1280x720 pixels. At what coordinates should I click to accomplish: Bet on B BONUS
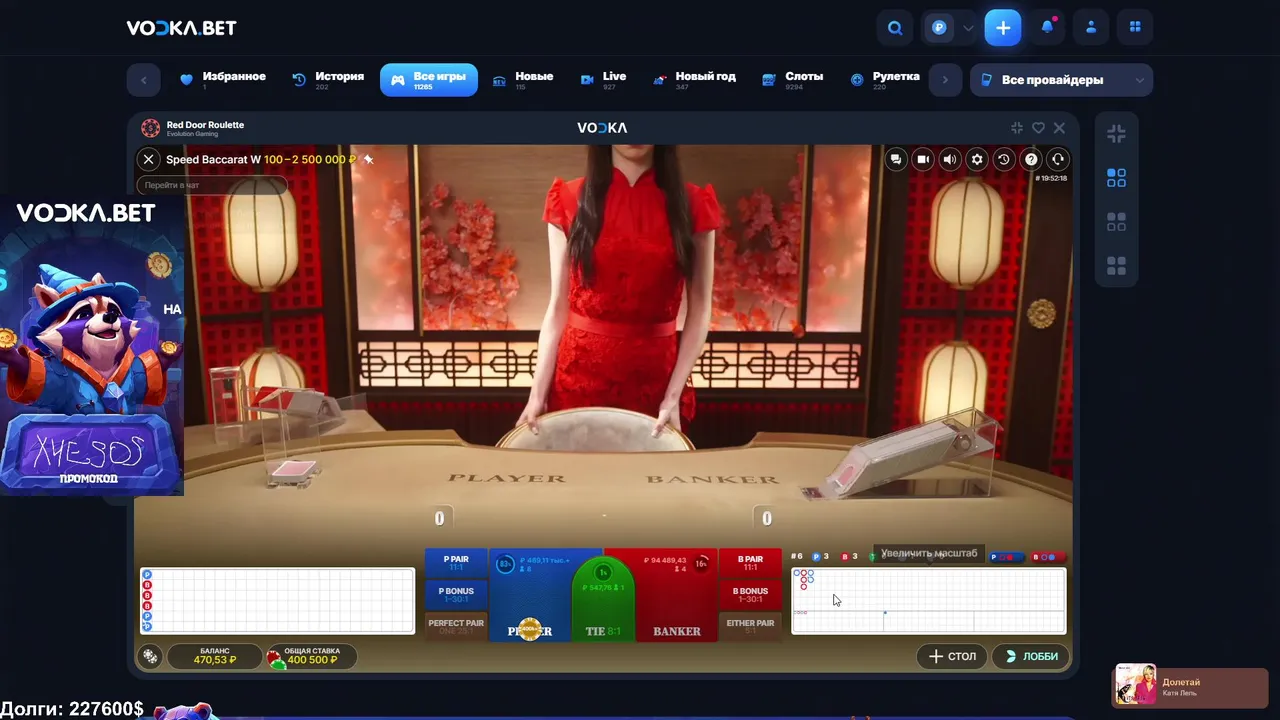pos(750,595)
